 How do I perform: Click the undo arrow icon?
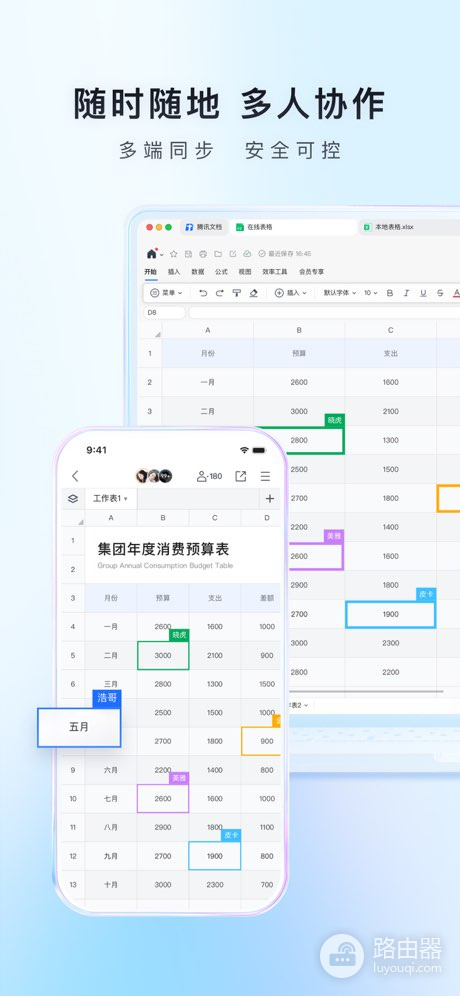[203, 293]
